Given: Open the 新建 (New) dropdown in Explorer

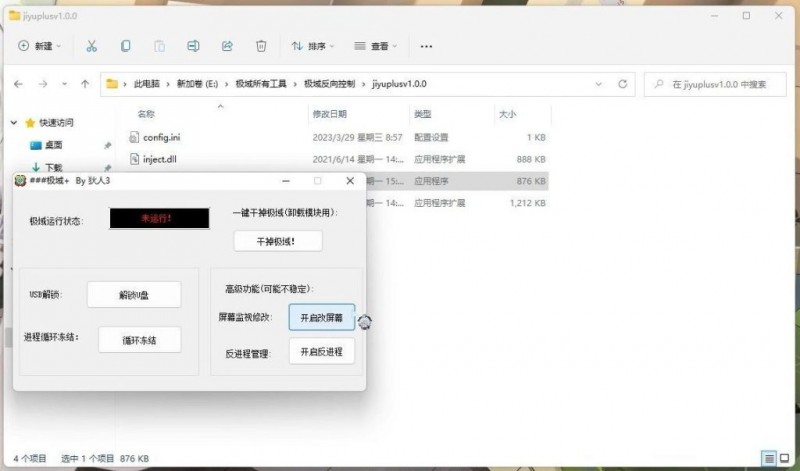Looking at the screenshot, I should [x=39, y=46].
